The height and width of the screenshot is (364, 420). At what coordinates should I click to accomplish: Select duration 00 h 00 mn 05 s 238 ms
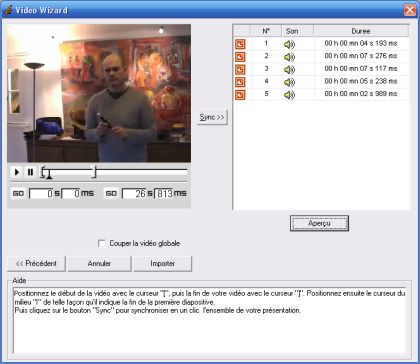[x=361, y=82]
